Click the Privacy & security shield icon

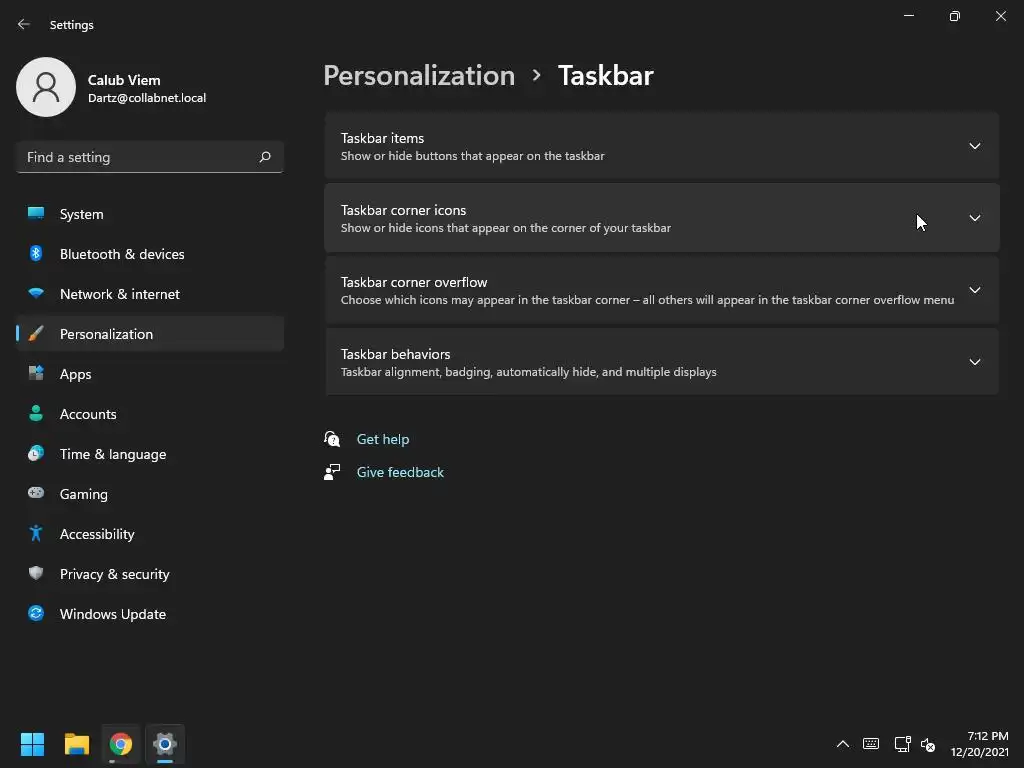pos(36,574)
